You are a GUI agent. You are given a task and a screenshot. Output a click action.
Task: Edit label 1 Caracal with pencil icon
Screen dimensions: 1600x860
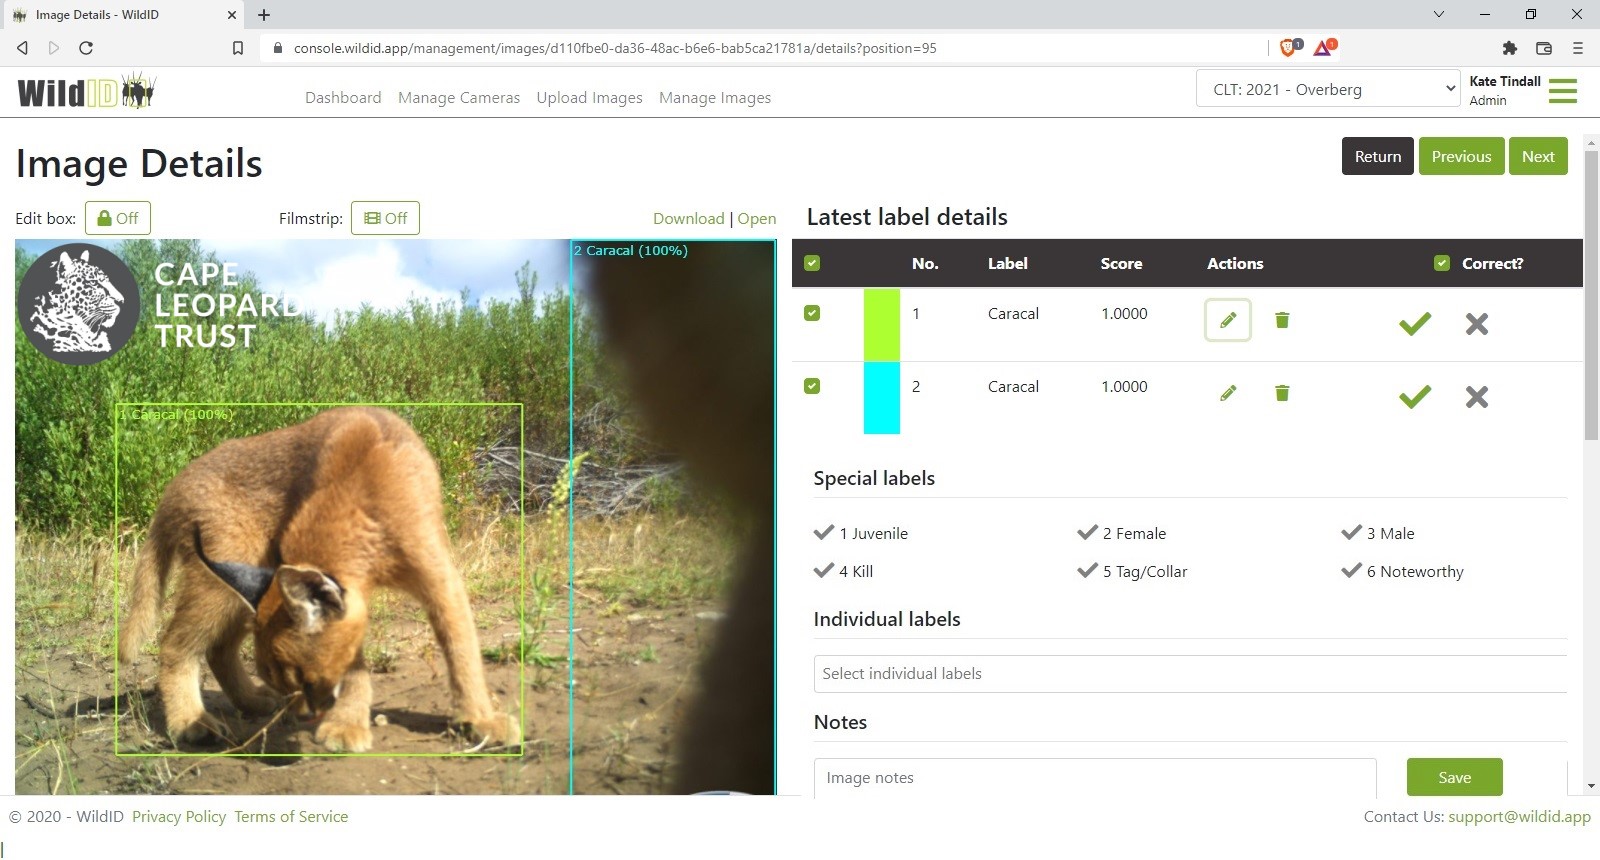pos(1228,320)
